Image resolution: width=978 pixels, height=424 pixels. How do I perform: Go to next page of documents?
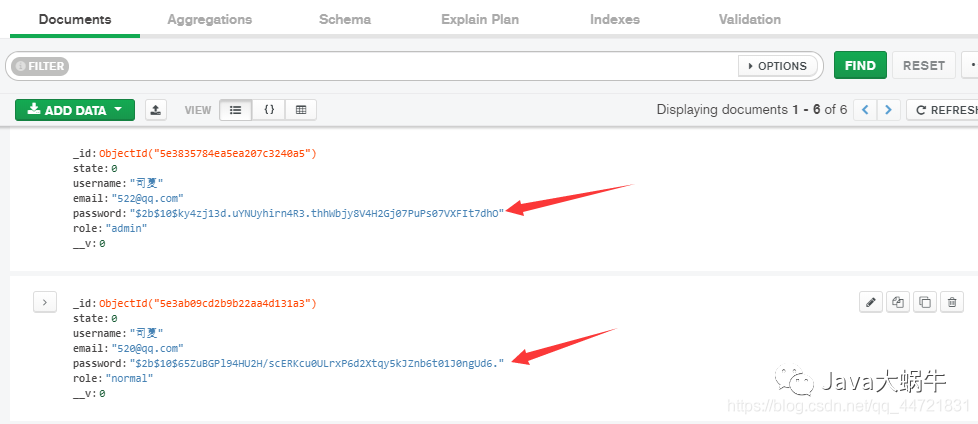(888, 110)
